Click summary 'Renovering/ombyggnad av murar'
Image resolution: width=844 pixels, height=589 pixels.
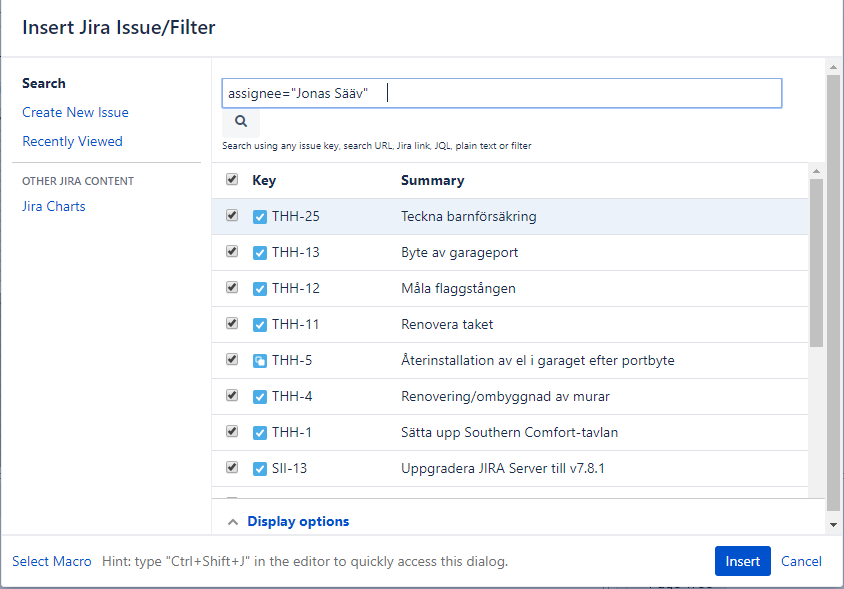point(505,396)
